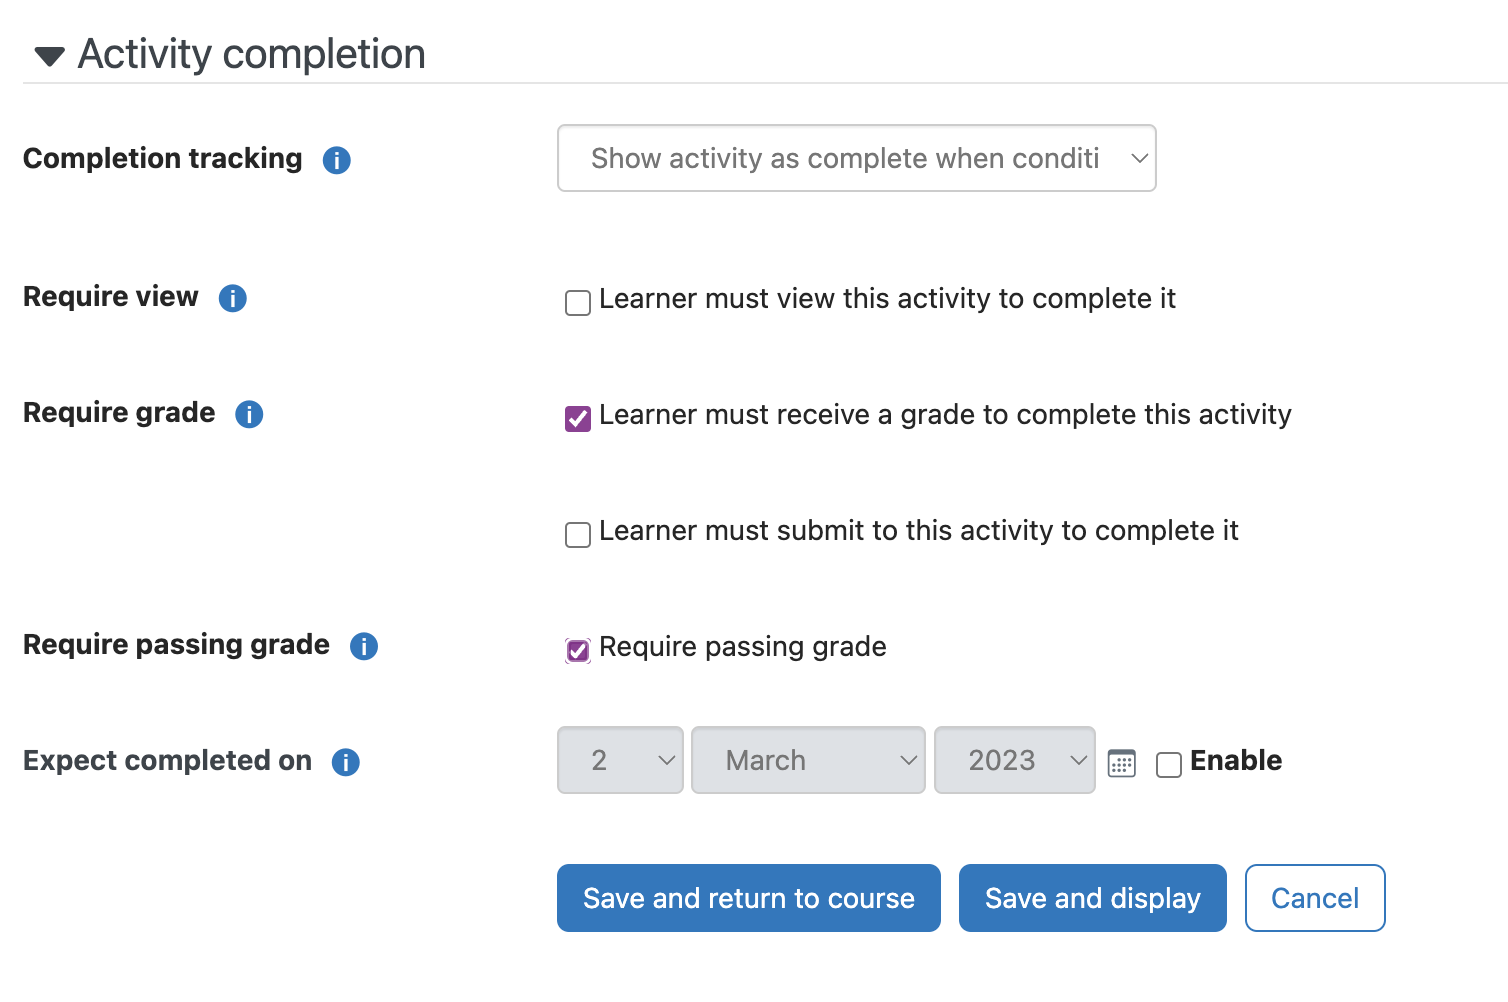Tick the Enable checkbox for expected date
Viewport: 1508px width, 1002px height.
tap(1169, 764)
